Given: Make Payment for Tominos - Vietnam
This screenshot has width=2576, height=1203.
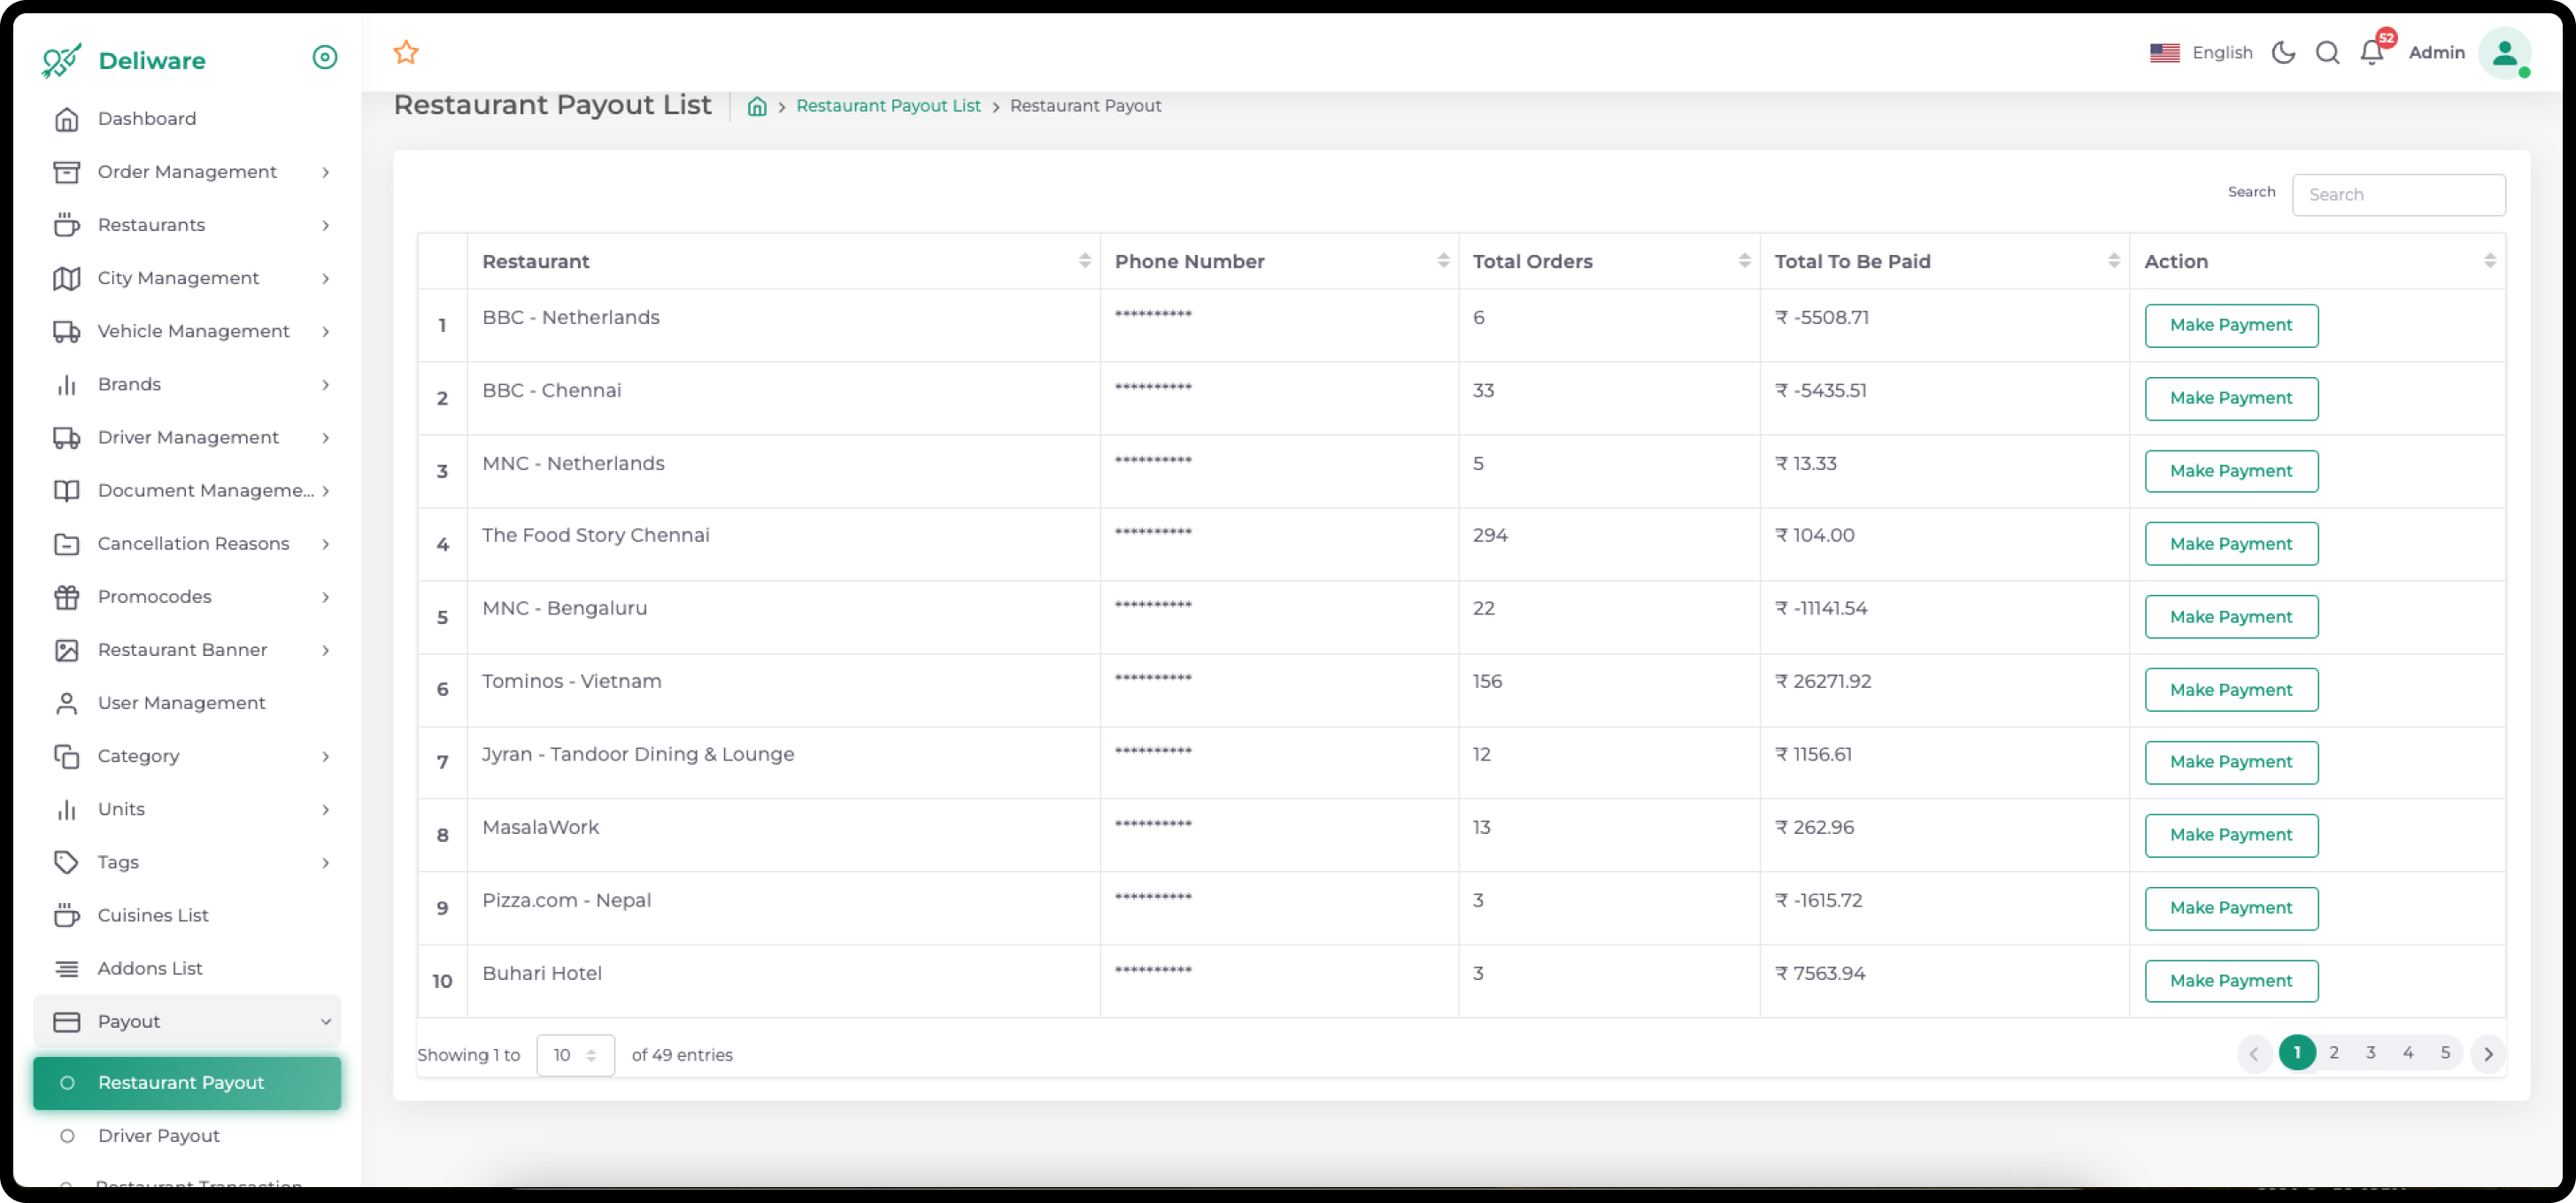Looking at the screenshot, I should [2231, 690].
